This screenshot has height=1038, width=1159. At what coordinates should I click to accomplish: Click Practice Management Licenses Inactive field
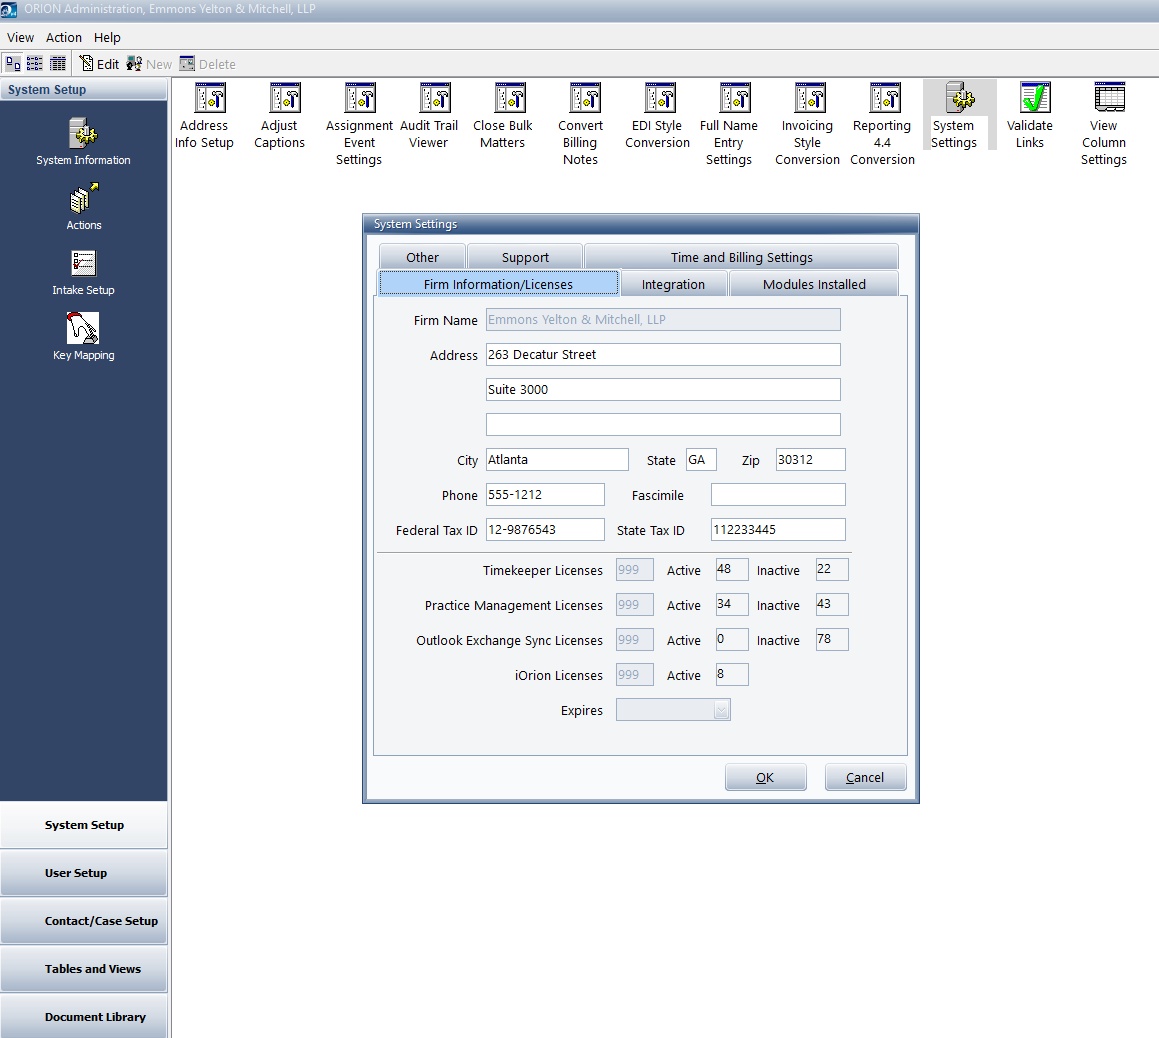coord(832,604)
